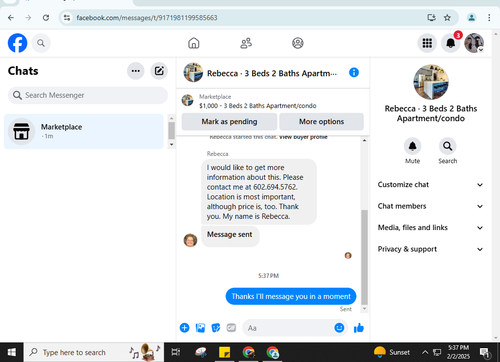
Task: Open the Facebook menu grid icon
Action: point(427,43)
